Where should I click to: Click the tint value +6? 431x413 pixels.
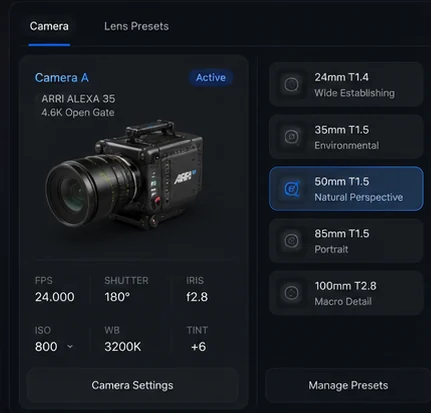pos(199,347)
